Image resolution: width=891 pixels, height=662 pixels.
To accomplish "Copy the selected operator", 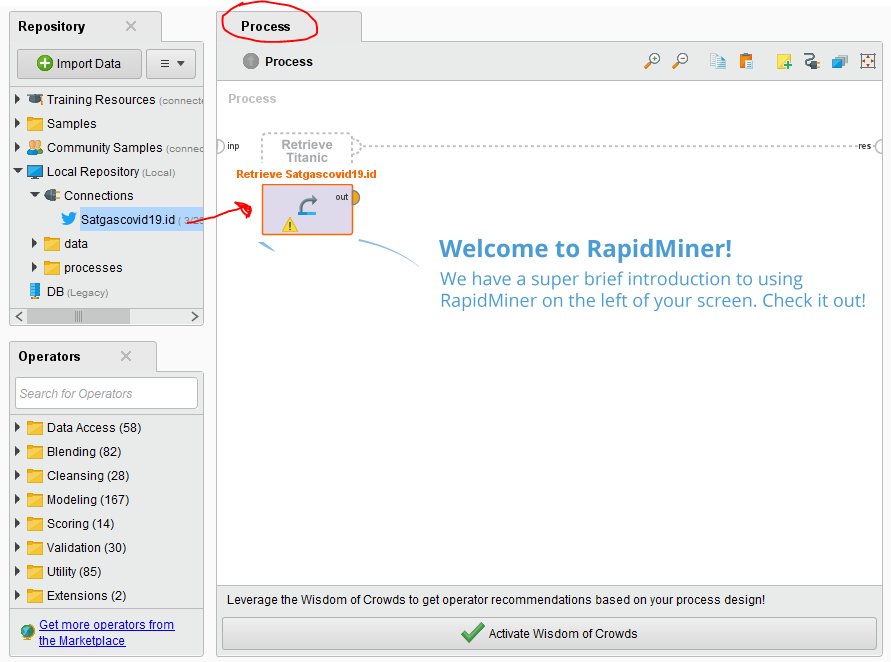I will [x=717, y=61].
